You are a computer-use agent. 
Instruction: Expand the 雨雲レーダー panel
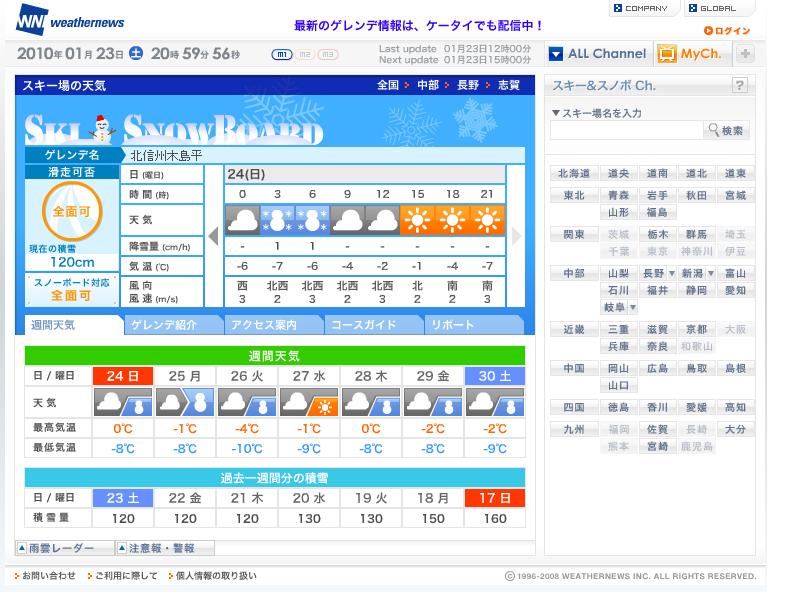[65, 548]
